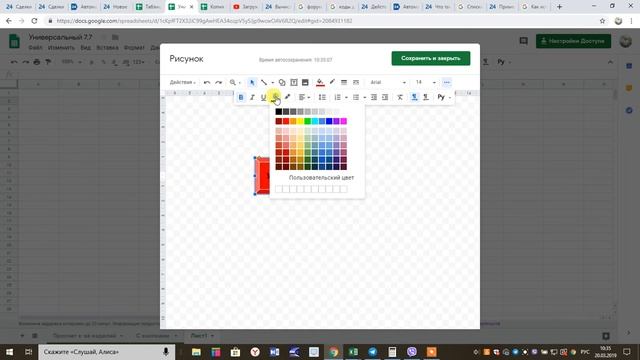Screen dimensions: 640x360
Task: Toggle bold formatting
Action: point(241,97)
